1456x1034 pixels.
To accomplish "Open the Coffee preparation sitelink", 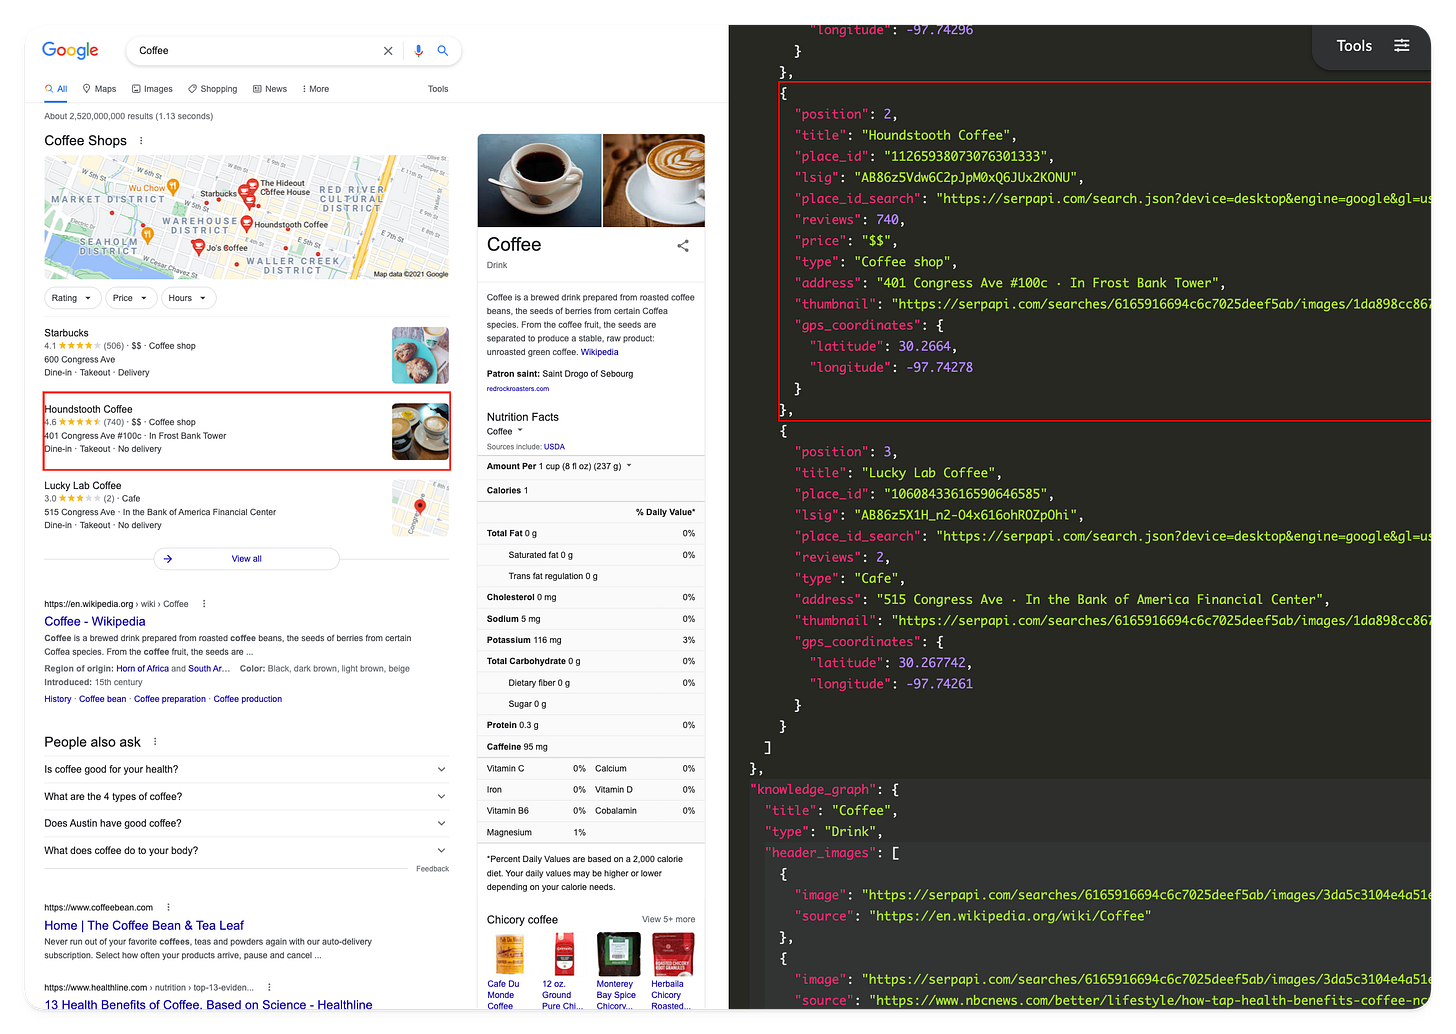I will point(170,699).
